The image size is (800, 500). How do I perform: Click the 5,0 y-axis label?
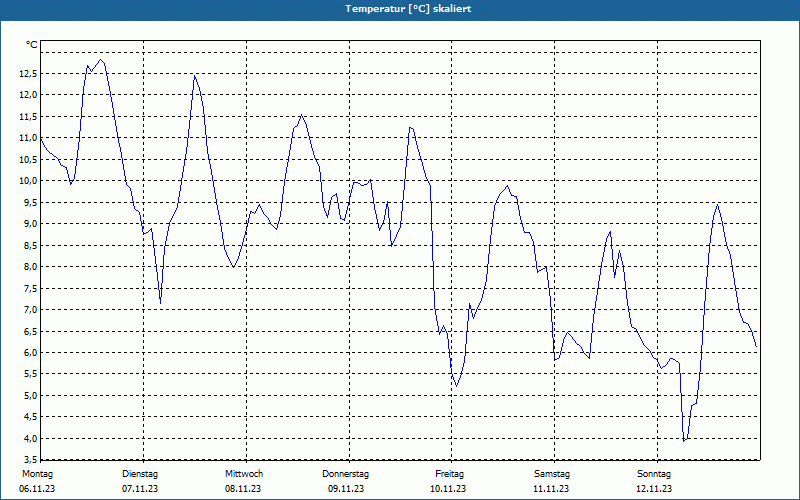click(30, 395)
